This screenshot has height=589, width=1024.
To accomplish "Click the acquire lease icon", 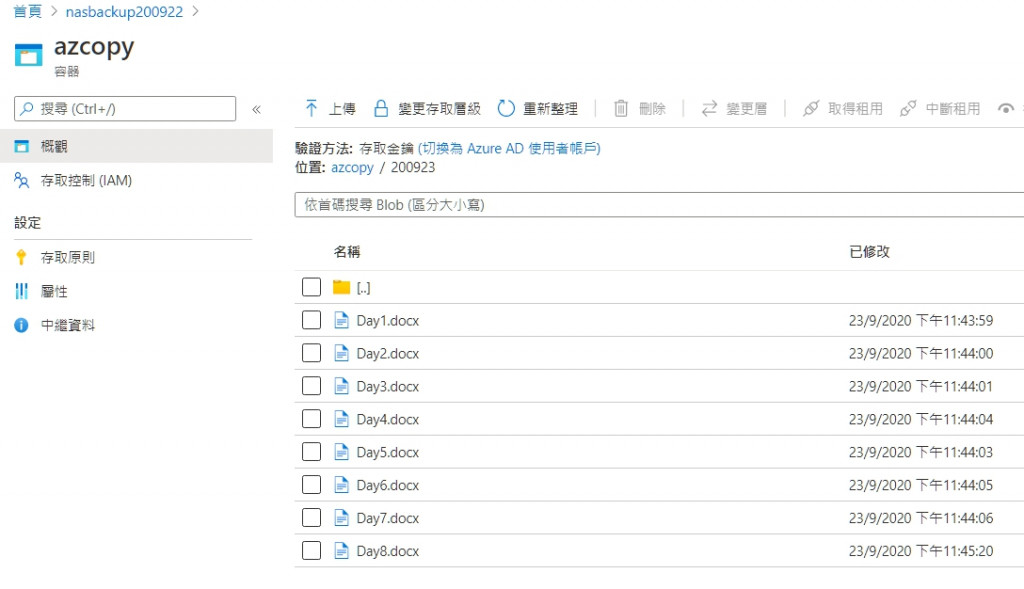I will 810,108.
